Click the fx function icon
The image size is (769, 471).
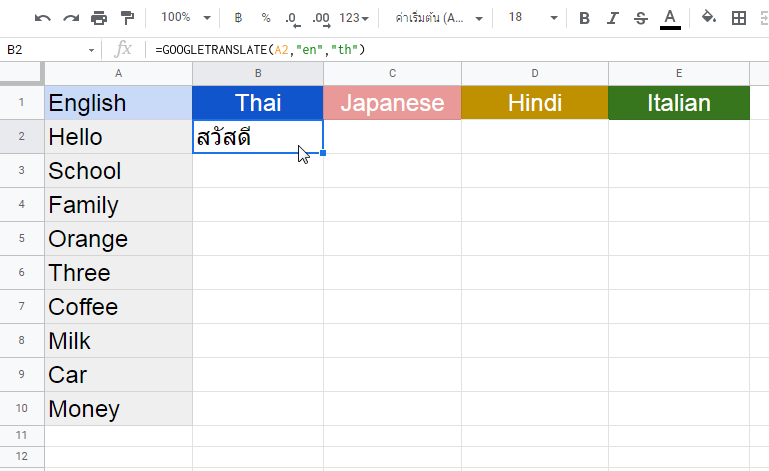(123, 49)
